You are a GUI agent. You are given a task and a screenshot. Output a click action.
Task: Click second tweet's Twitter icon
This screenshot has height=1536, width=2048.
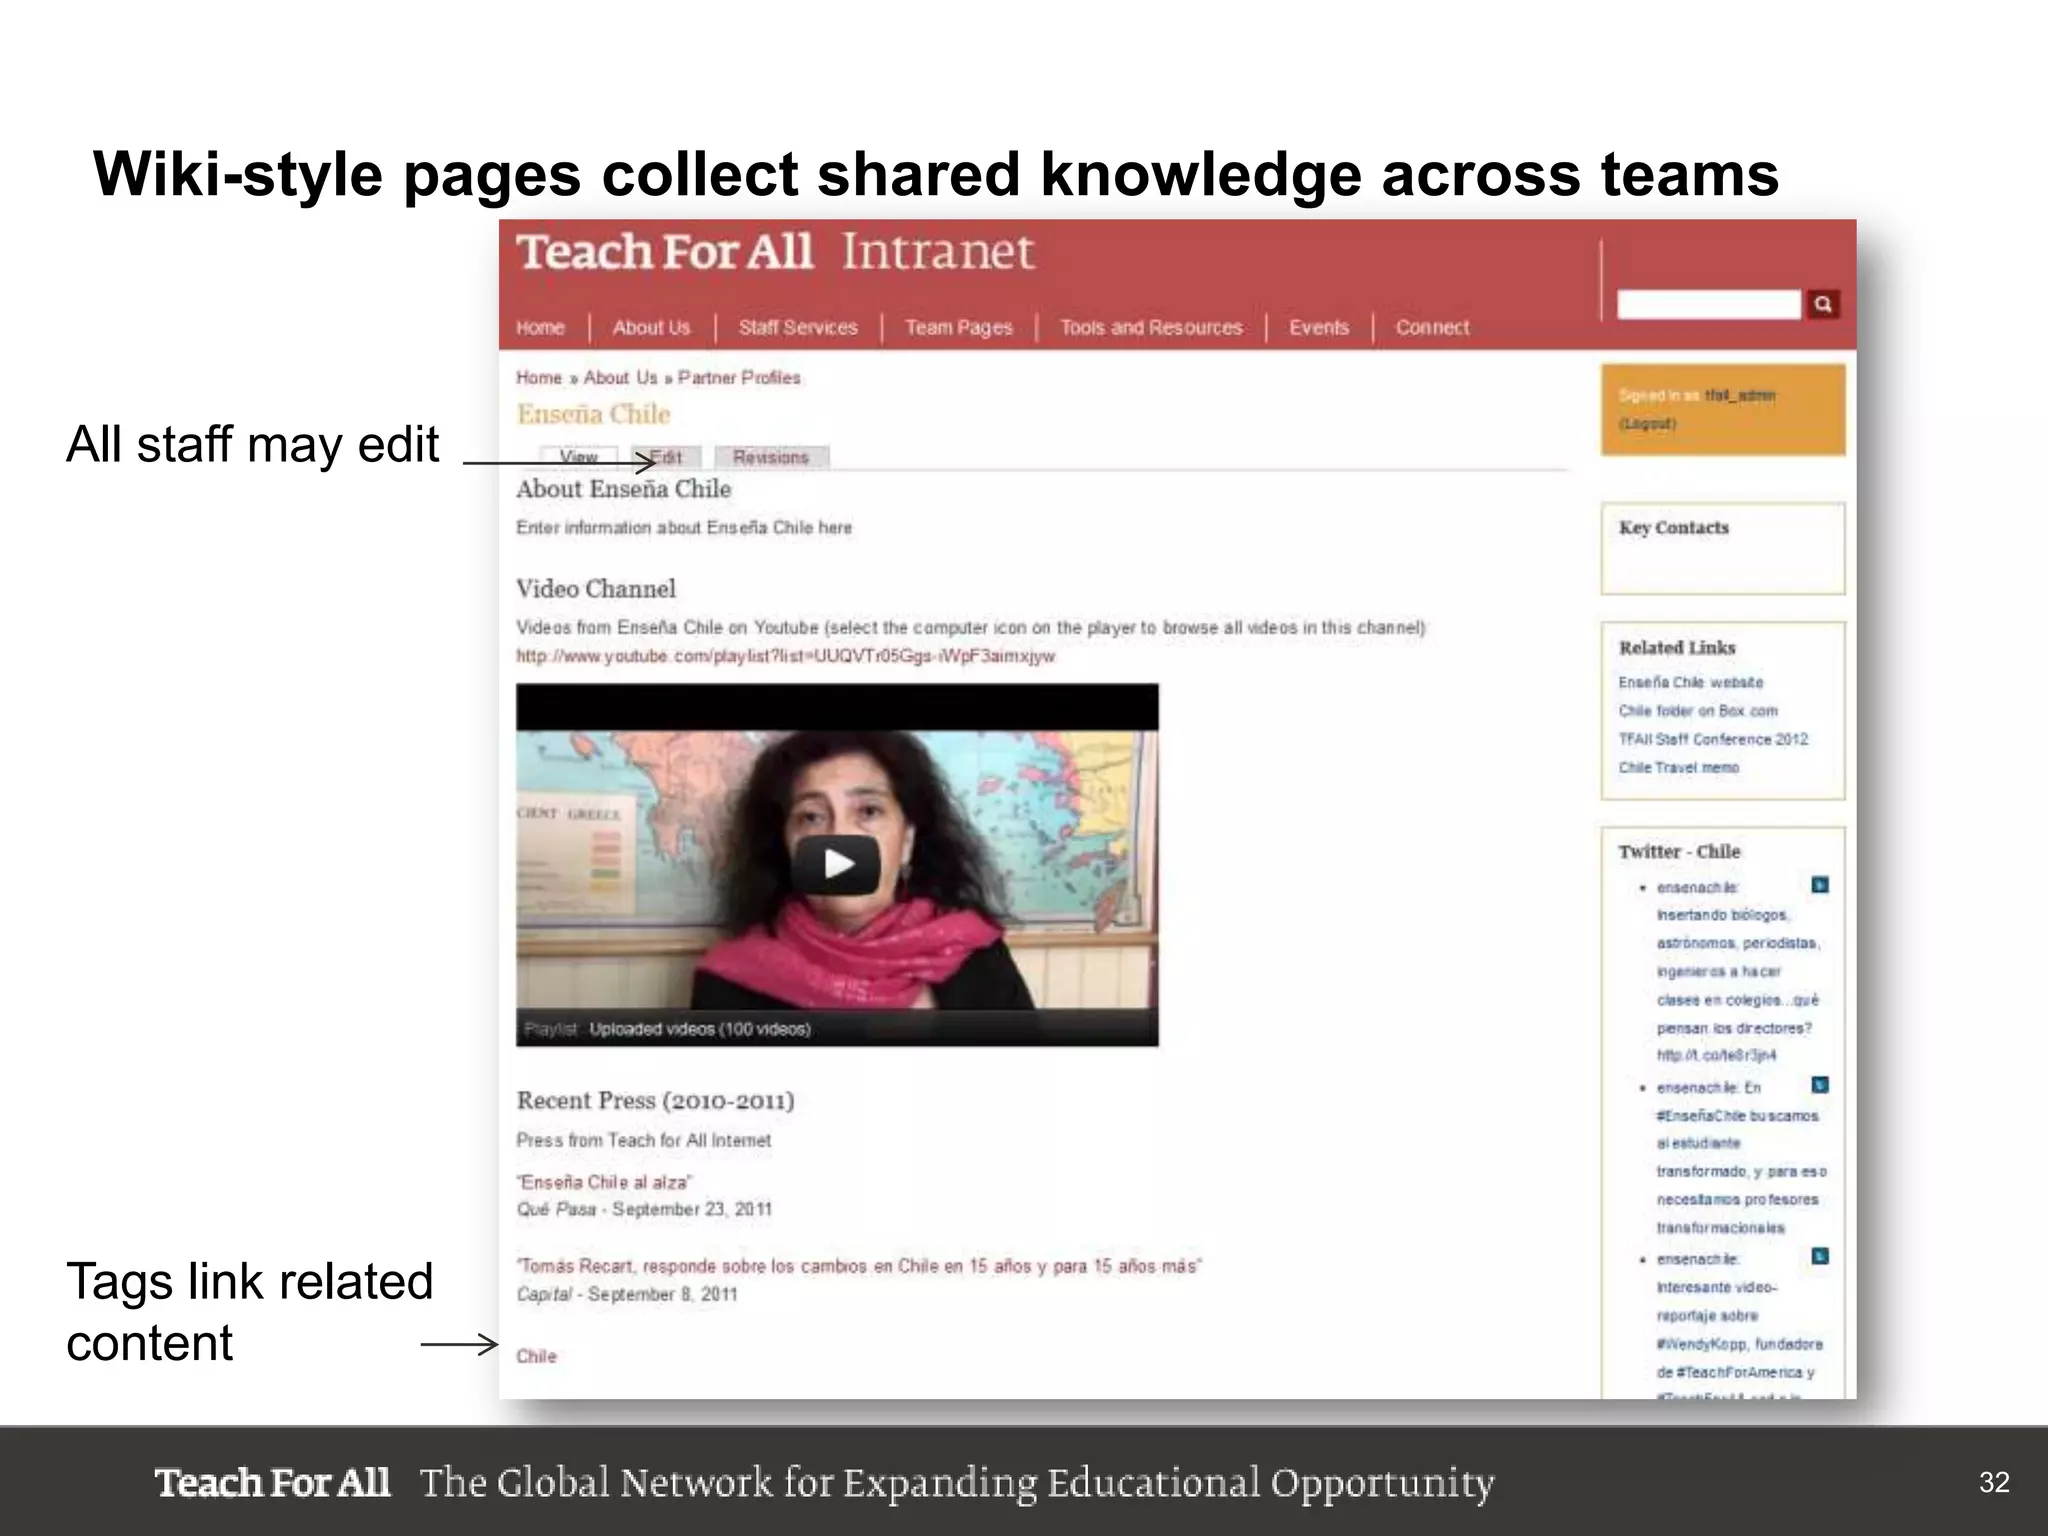[x=1820, y=1085]
